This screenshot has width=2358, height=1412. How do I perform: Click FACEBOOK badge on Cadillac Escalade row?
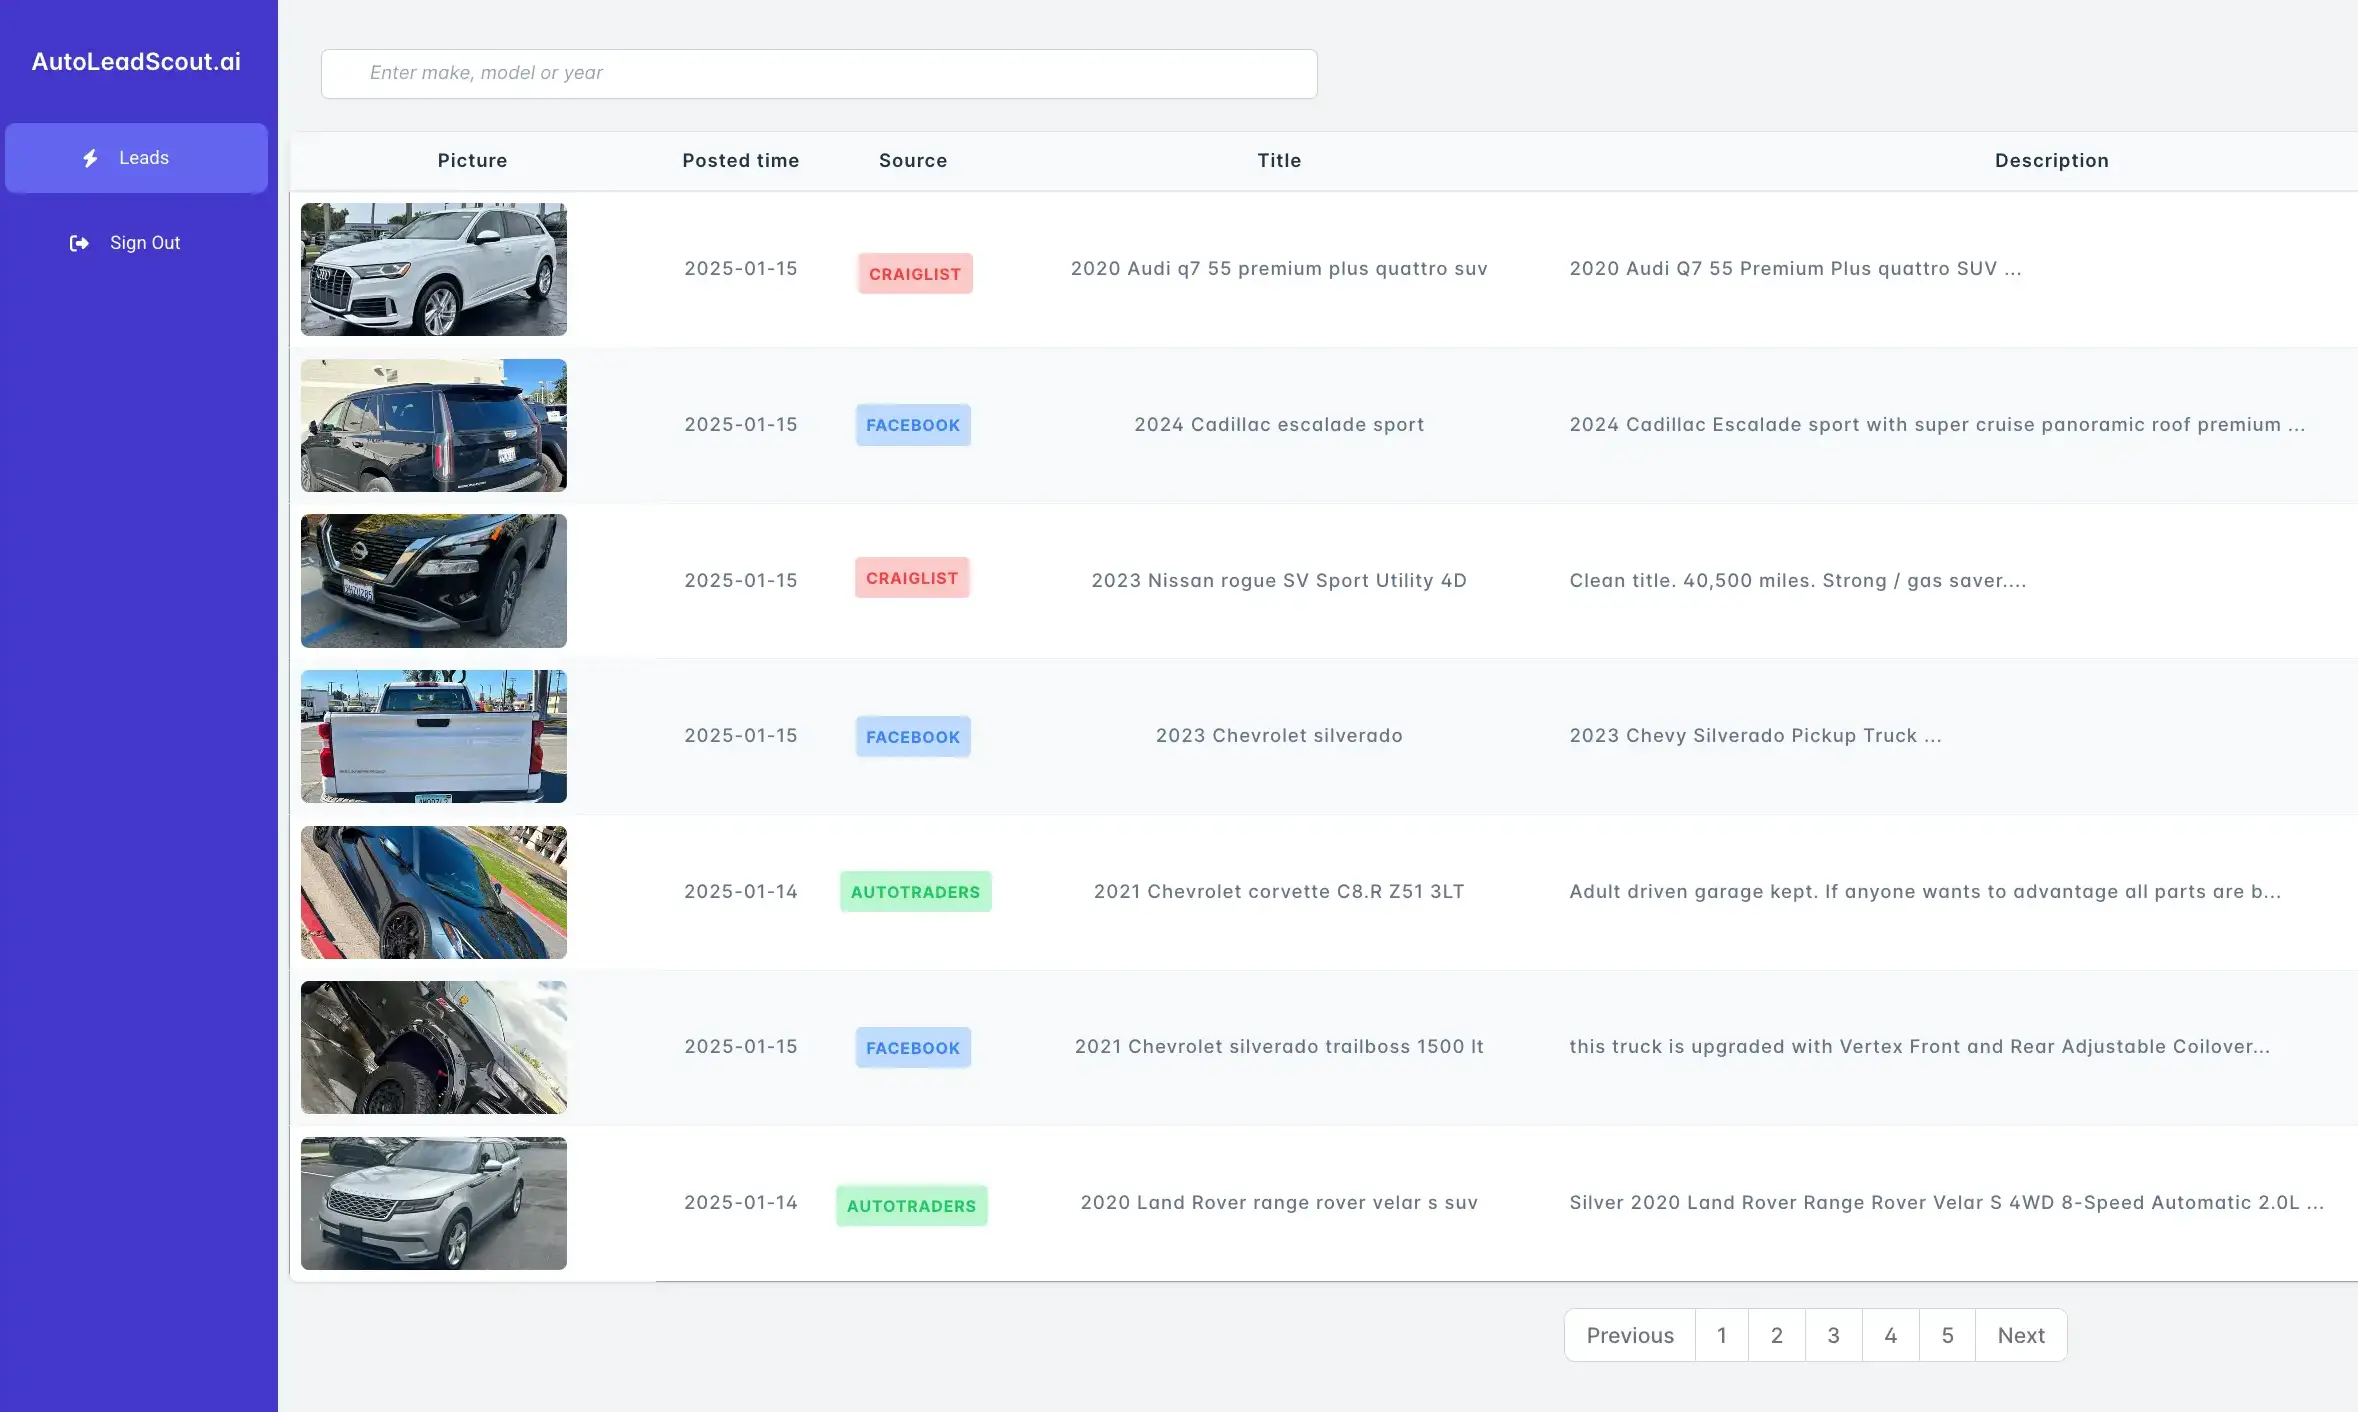pyautogui.click(x=912, y=425)
